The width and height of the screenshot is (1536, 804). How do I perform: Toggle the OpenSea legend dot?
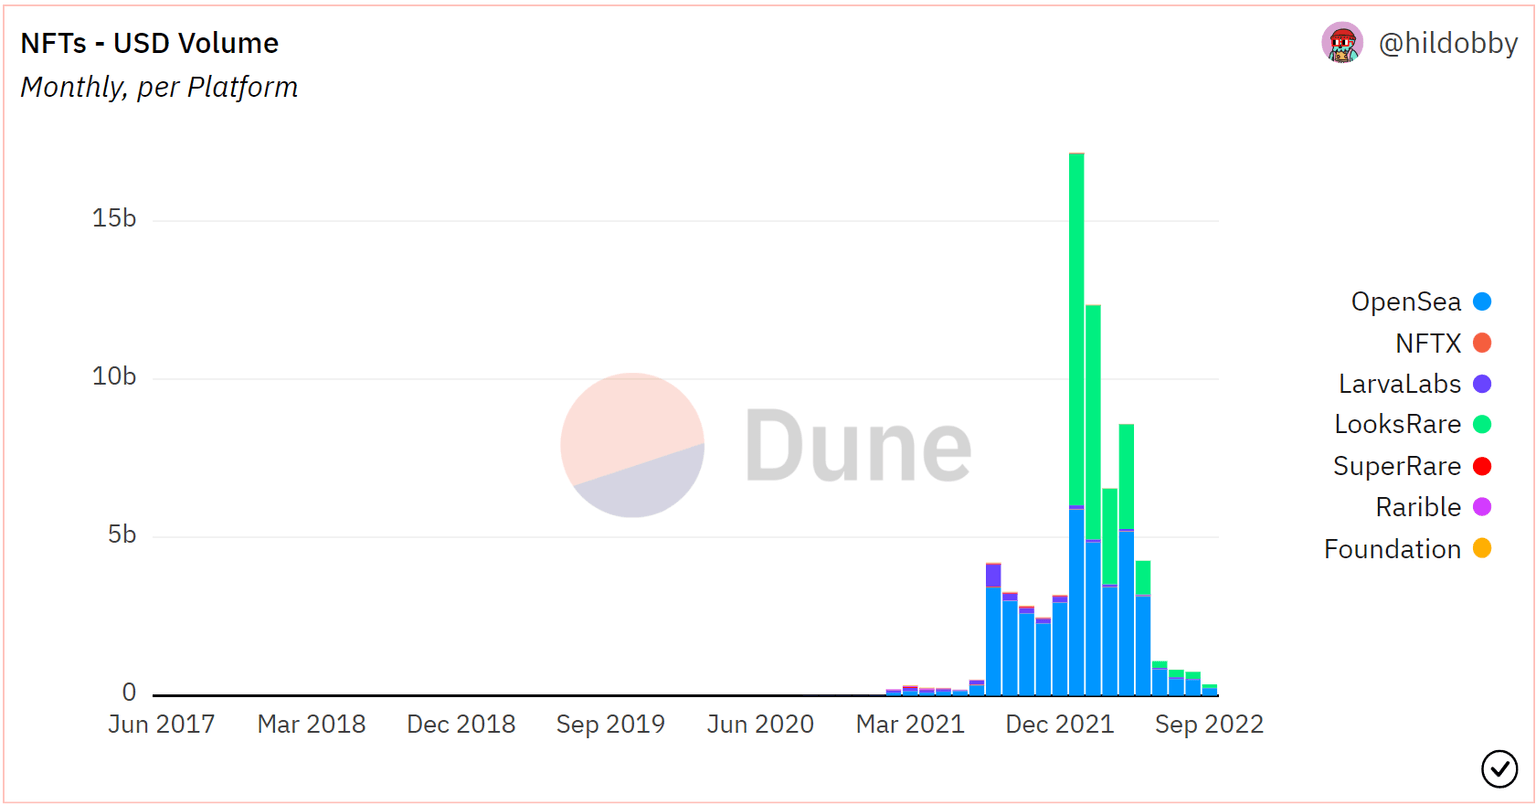coord(1482,301)
